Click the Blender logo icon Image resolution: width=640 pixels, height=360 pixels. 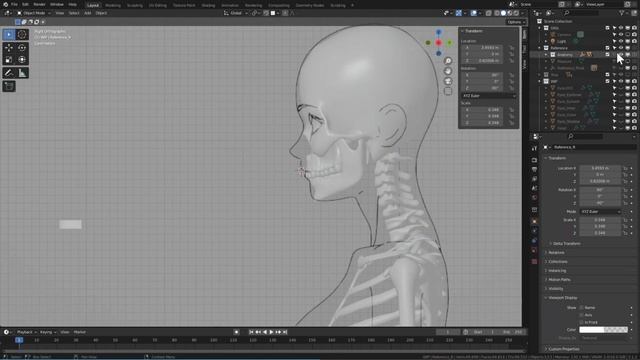[5, 4]
